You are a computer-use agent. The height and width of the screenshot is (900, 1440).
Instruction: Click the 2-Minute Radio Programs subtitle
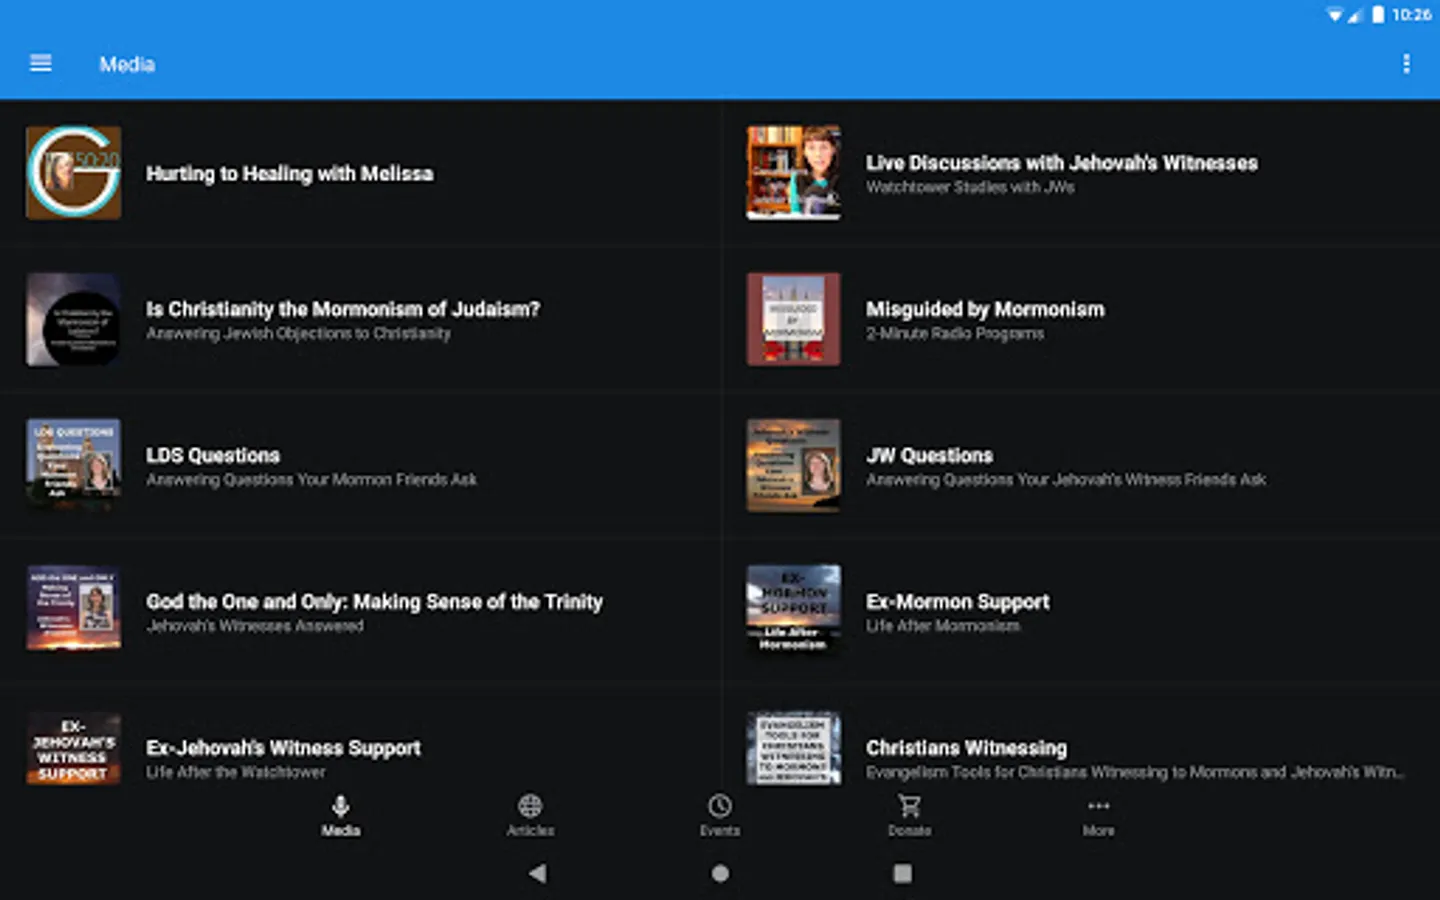pos(955,333)
